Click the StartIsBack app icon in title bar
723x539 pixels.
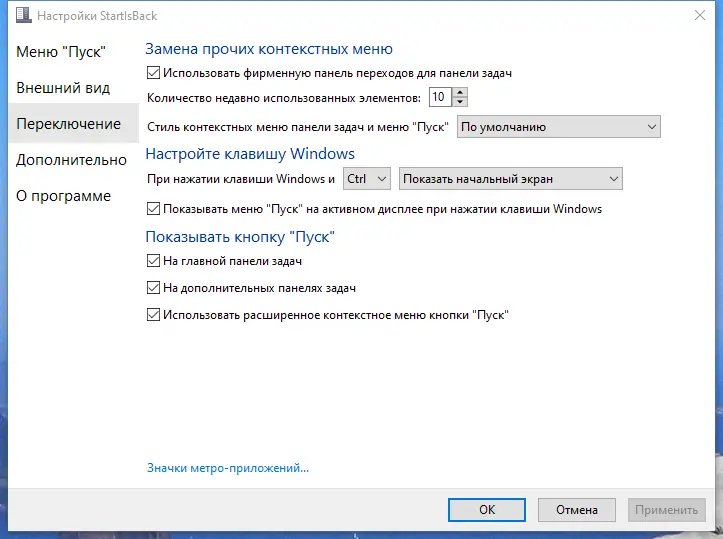point(23,15)
